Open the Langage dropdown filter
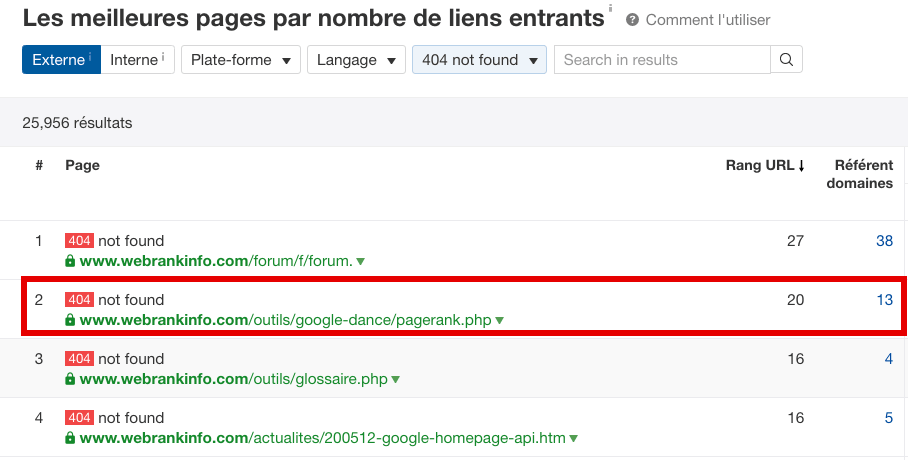The height and width of the screenshot is (460, 908). tap(356, 60)
